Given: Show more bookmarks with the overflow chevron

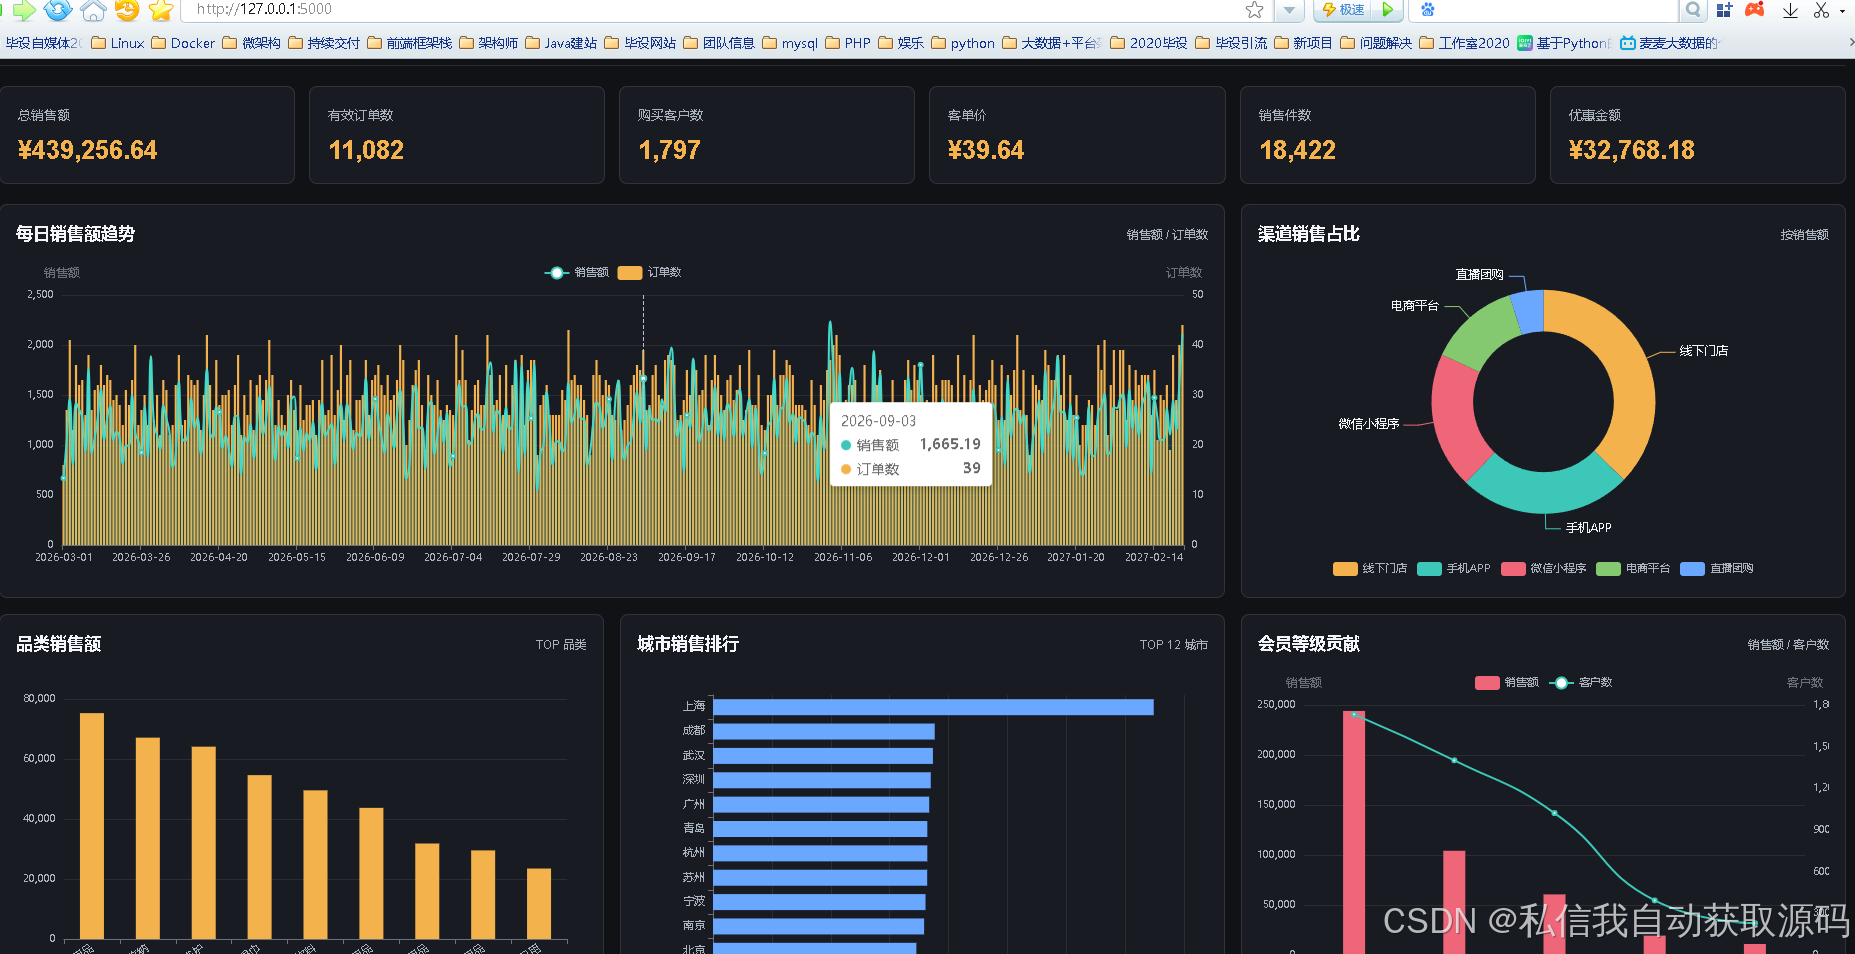Looking at the screenshot, I should tap(1850, 43).
